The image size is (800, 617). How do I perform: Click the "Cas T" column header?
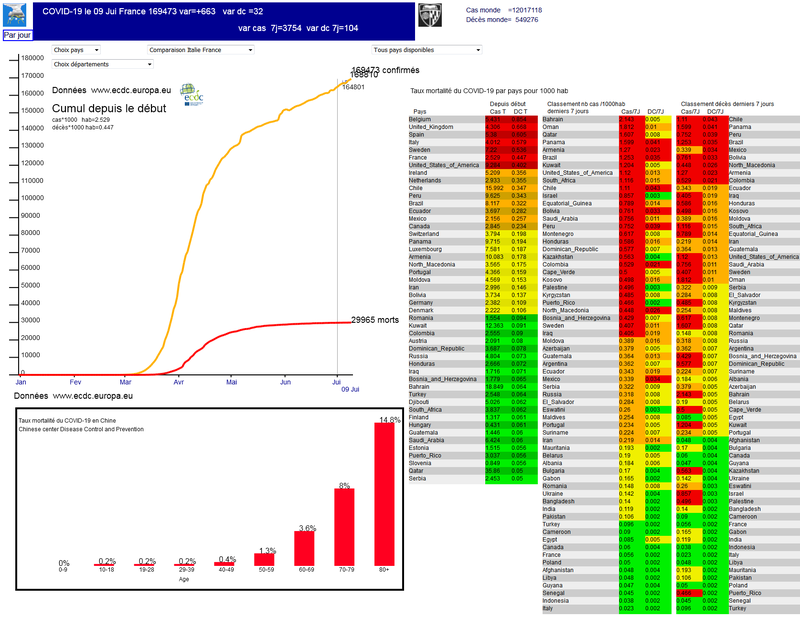pyautogui.click(x=494, y=111)
